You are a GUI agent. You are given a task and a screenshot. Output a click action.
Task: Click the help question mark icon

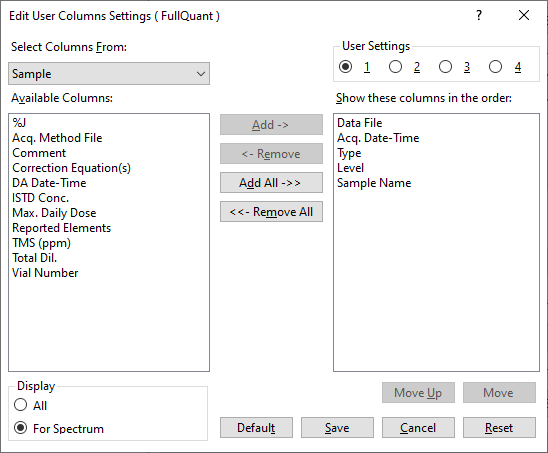click(x=479, y=15)
